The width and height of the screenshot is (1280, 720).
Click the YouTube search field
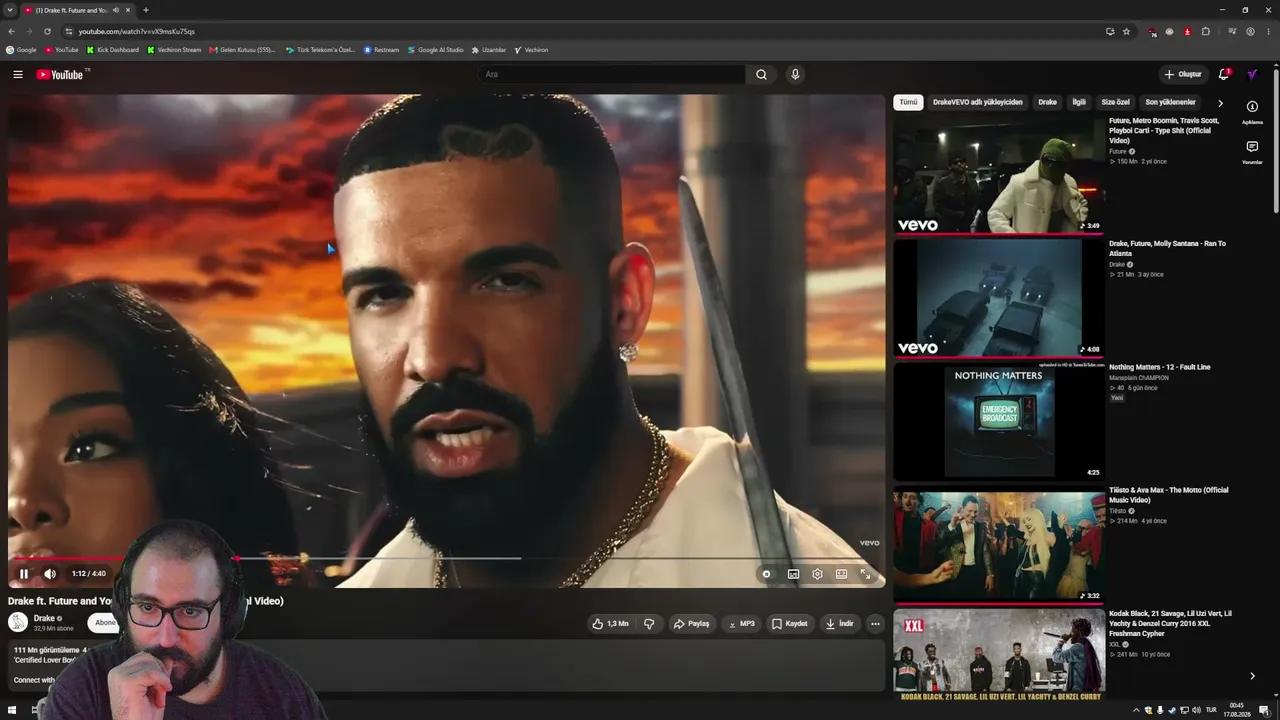pyautogui.click(x=612, y=74)
